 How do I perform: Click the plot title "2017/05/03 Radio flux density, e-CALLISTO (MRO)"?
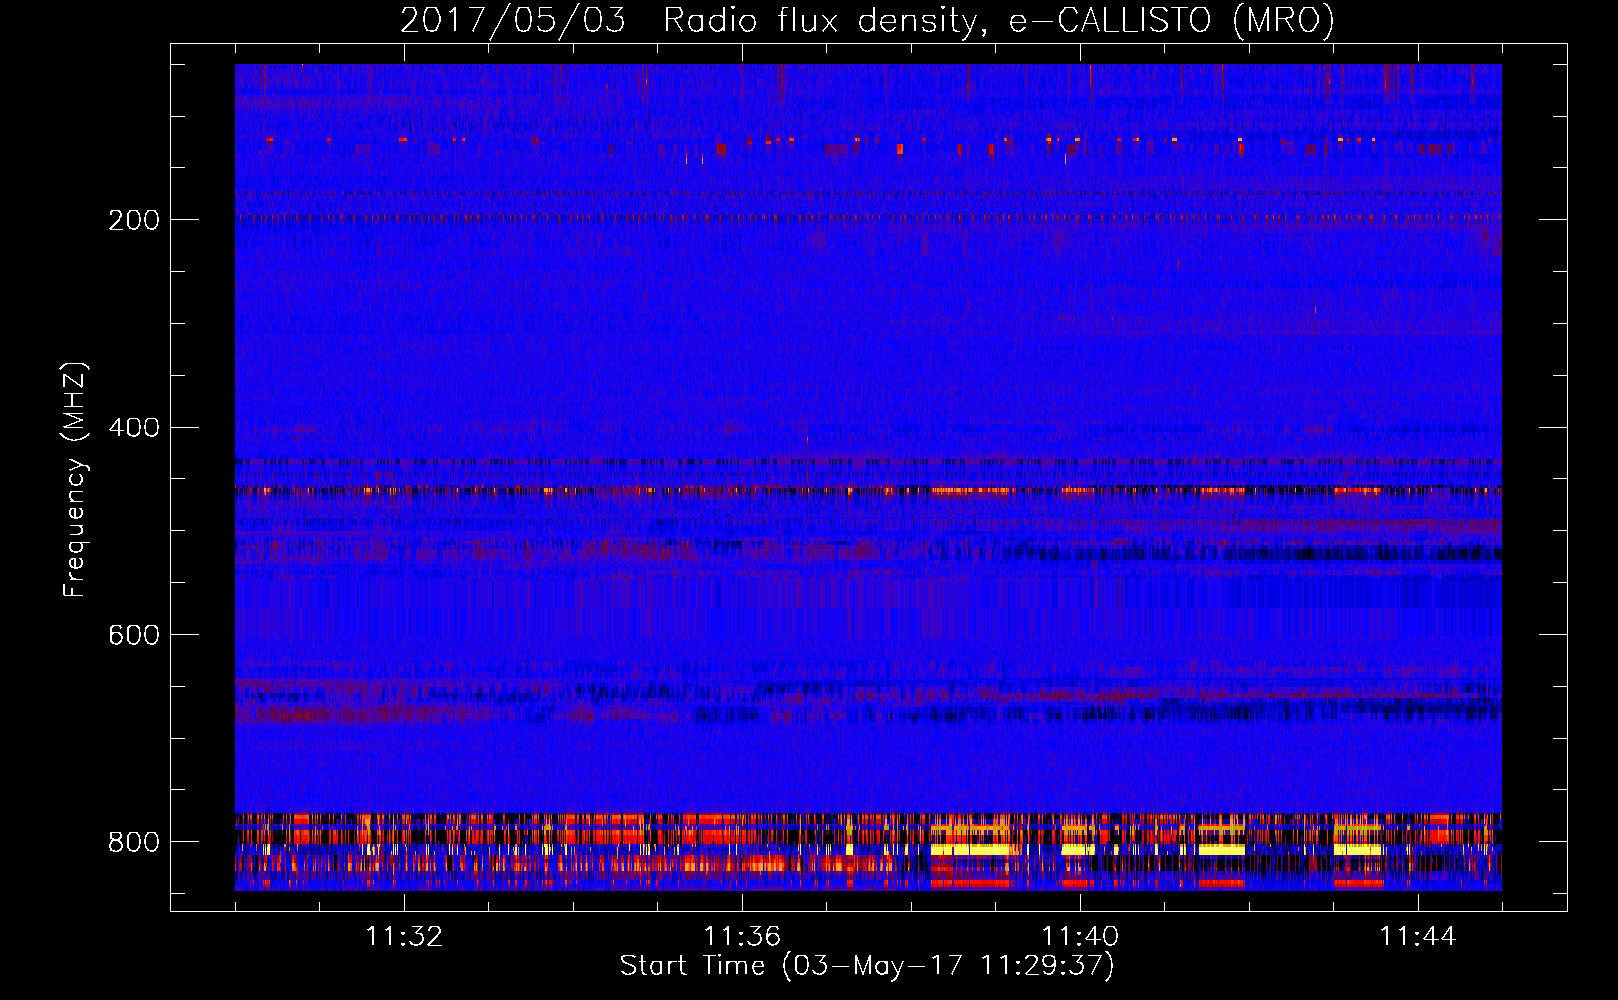pyautogui.click(x=867, y=20)
